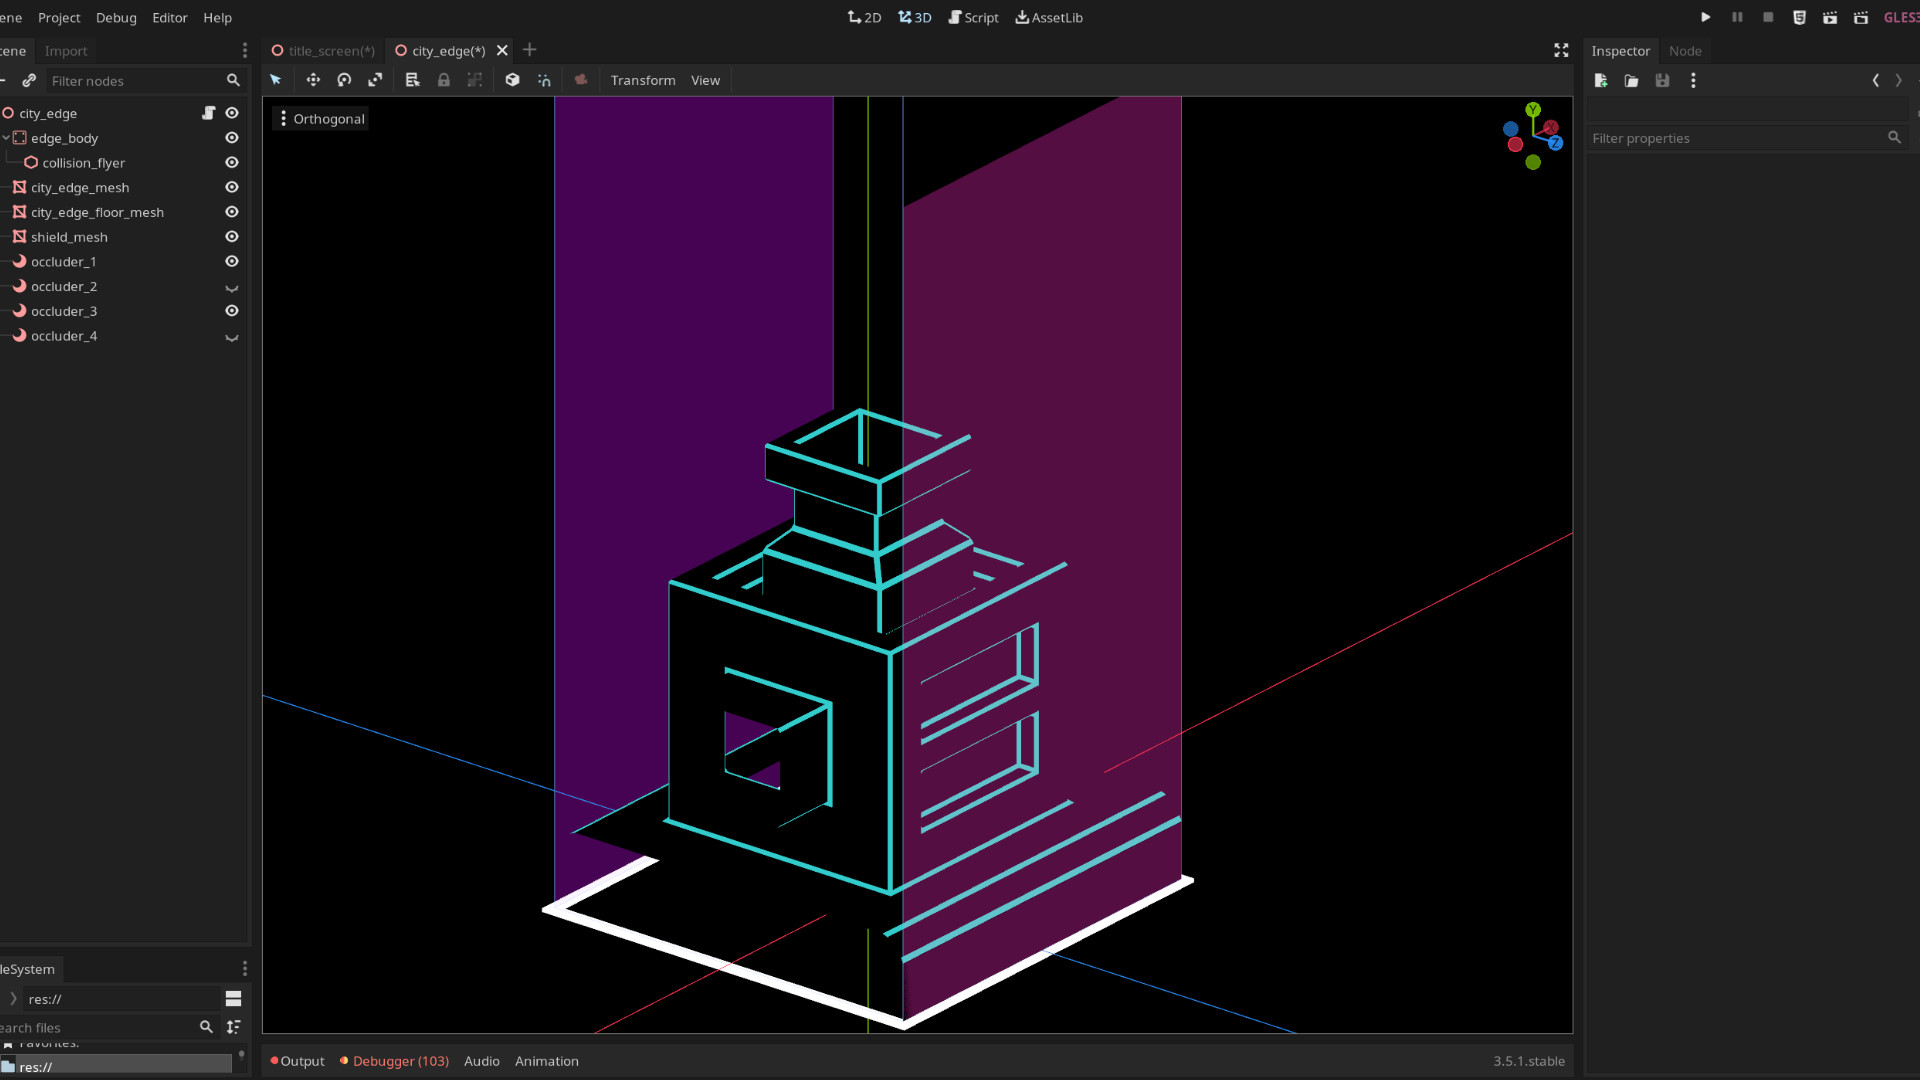Open the AssetLib workspace
The image size is (1920, 1080).
[x=1048, y=17]
